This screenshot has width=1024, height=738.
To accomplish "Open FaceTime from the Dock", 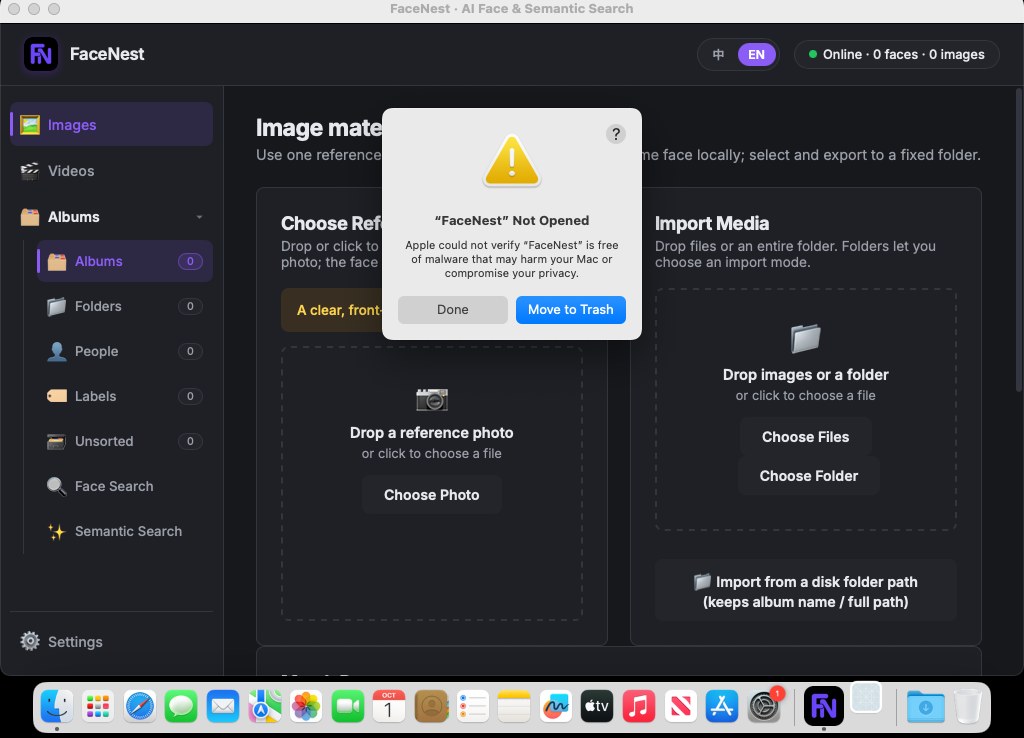I will [347, 706].
